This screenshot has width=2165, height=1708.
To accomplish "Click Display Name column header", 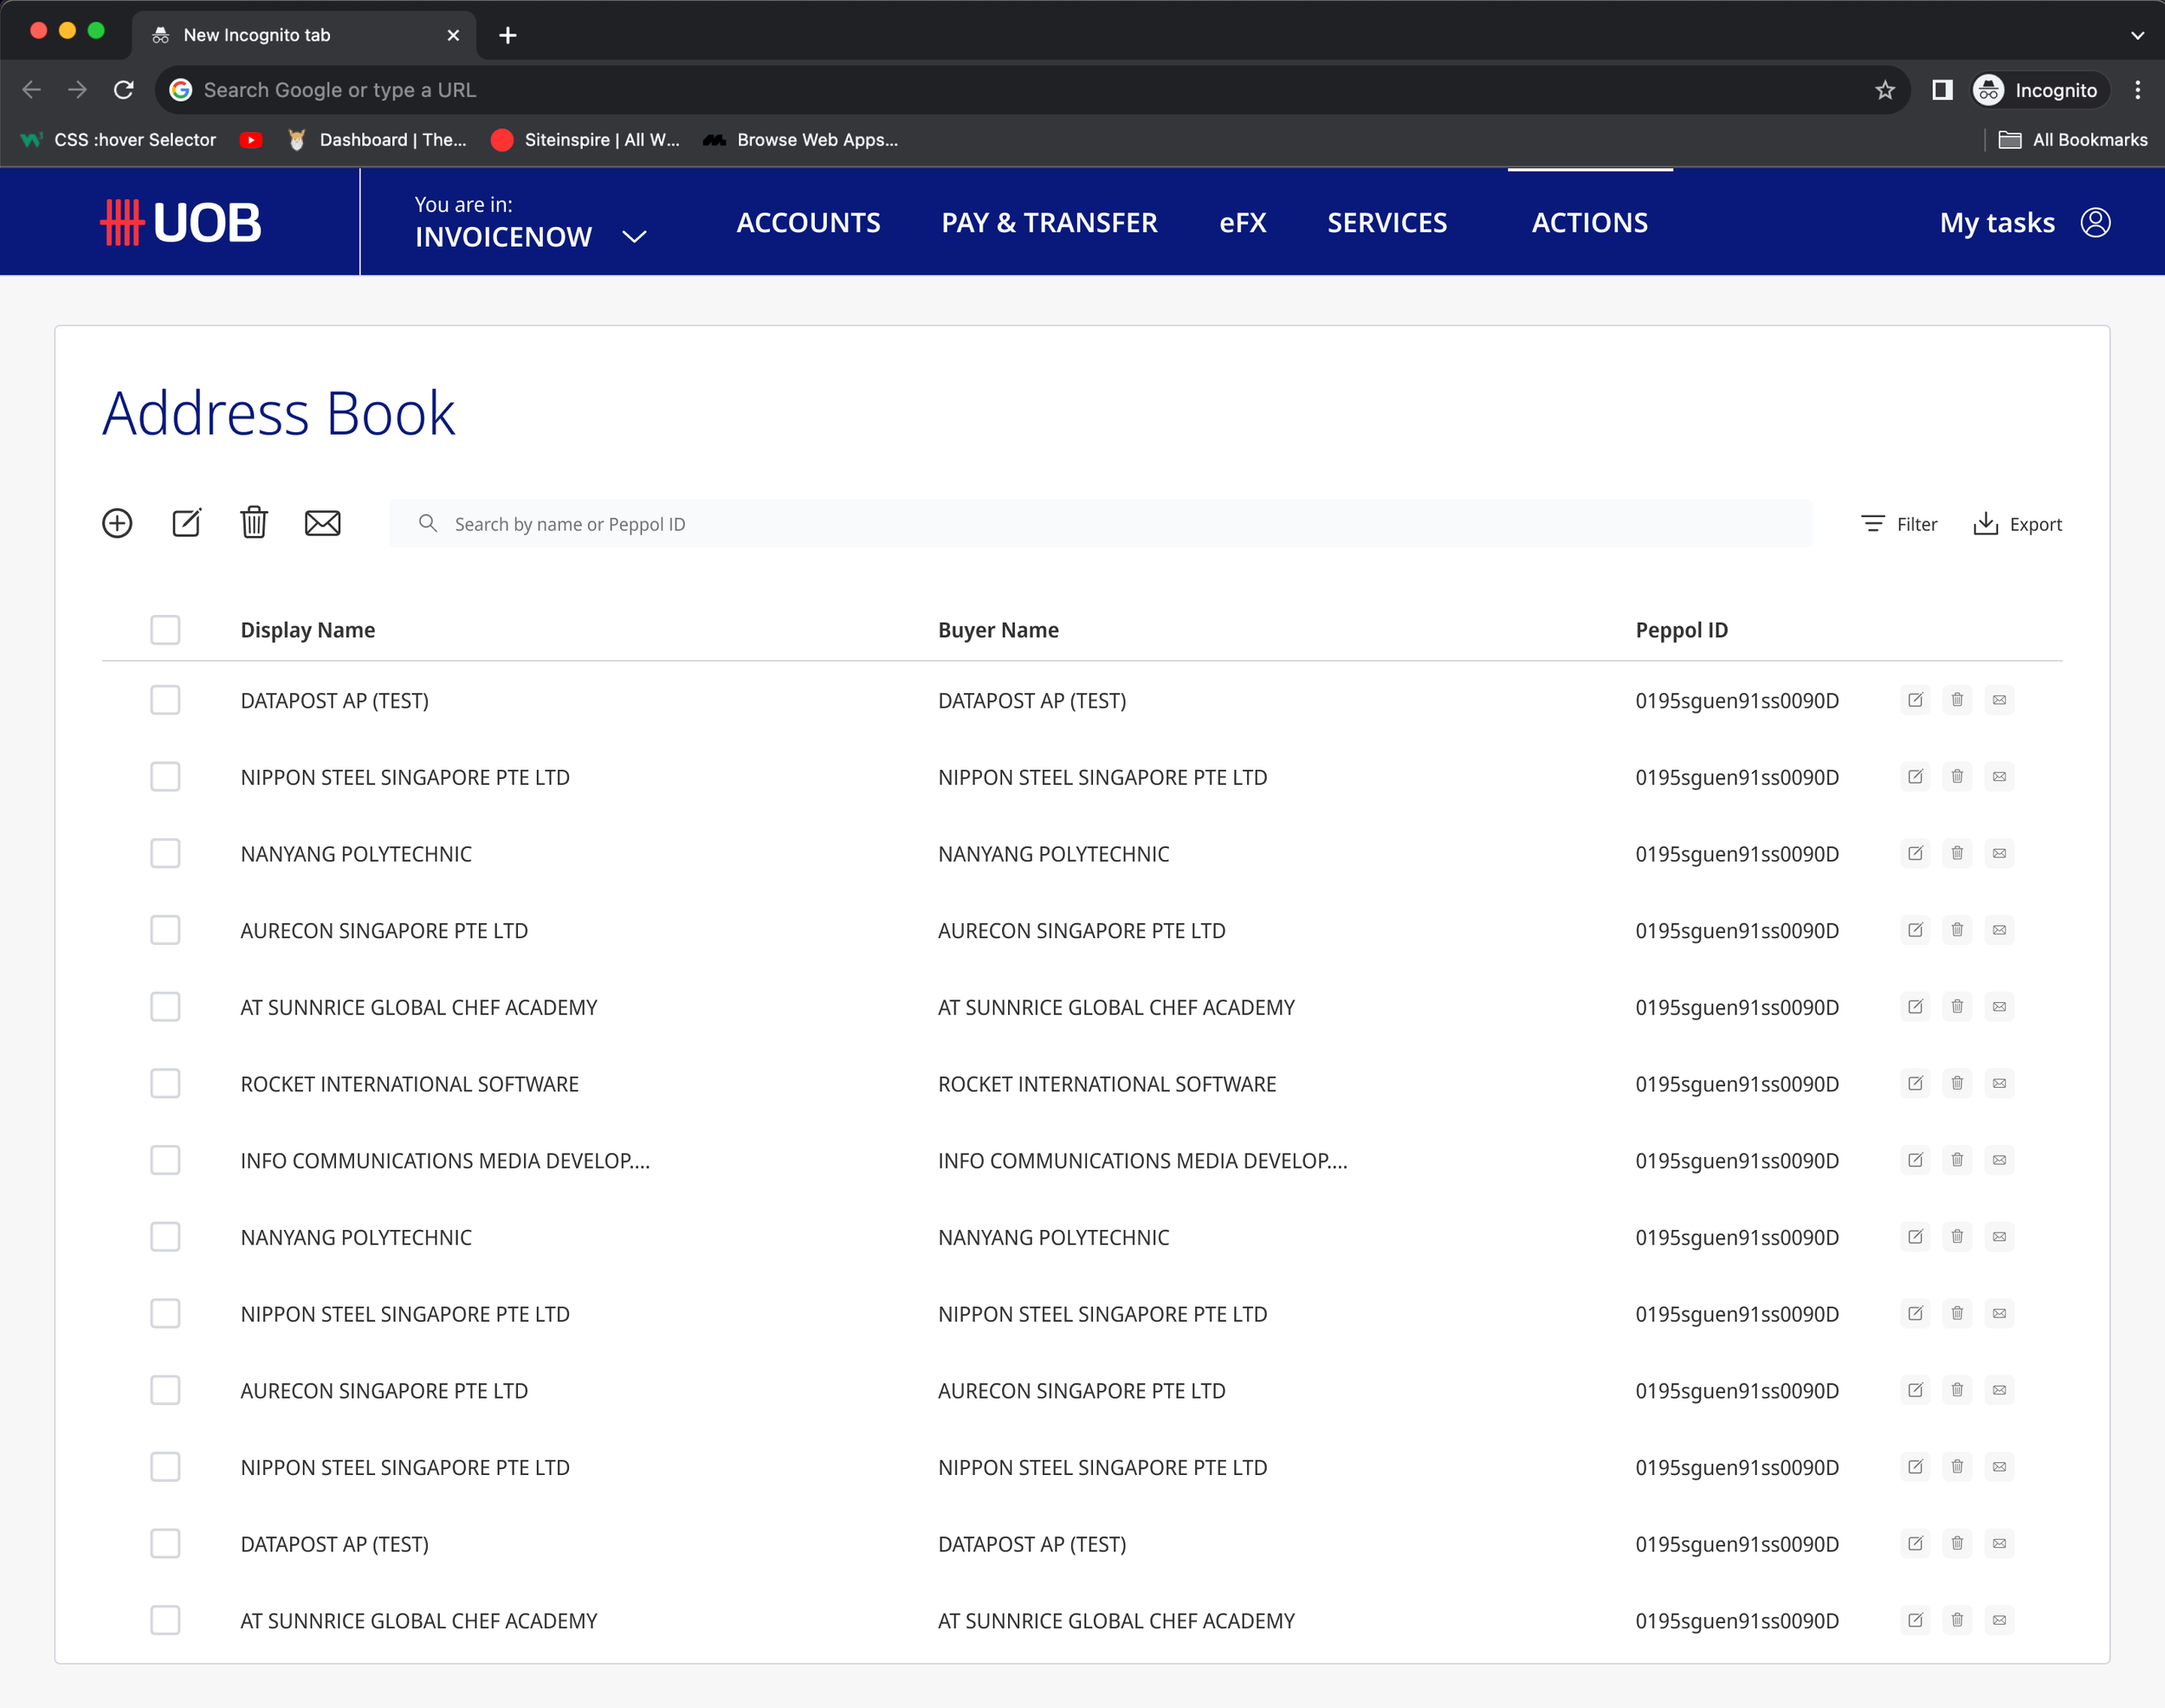I will 307,630.
